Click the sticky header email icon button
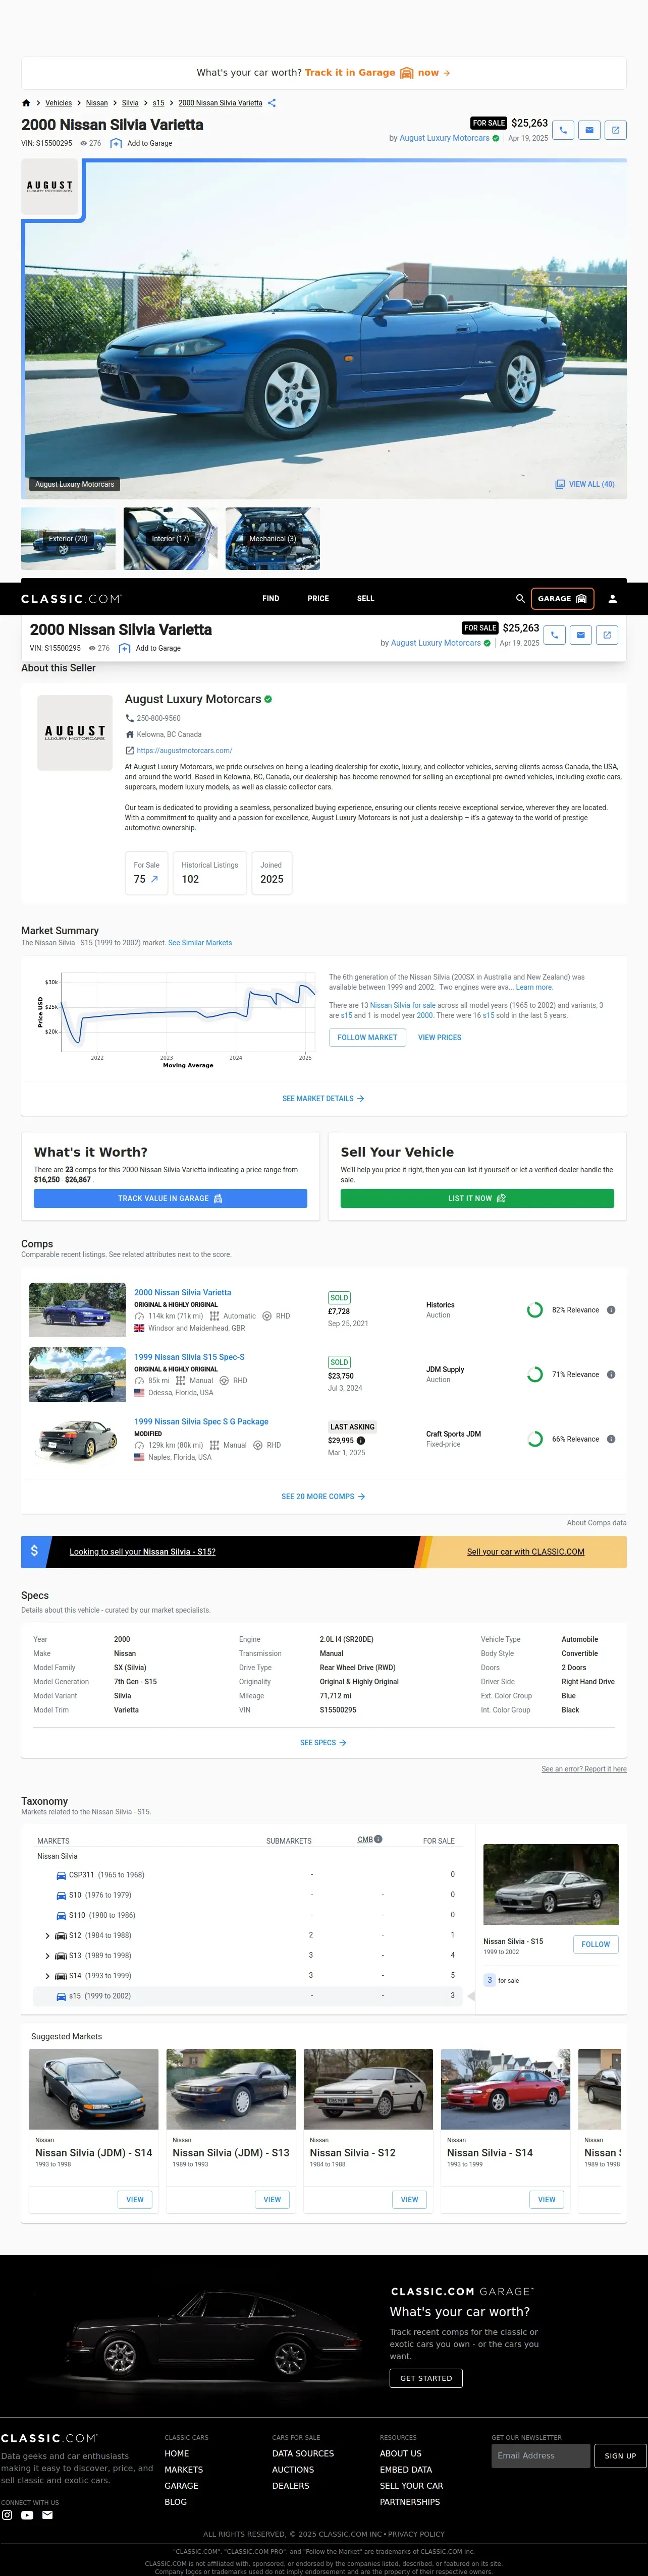 [x=581, y=635]
